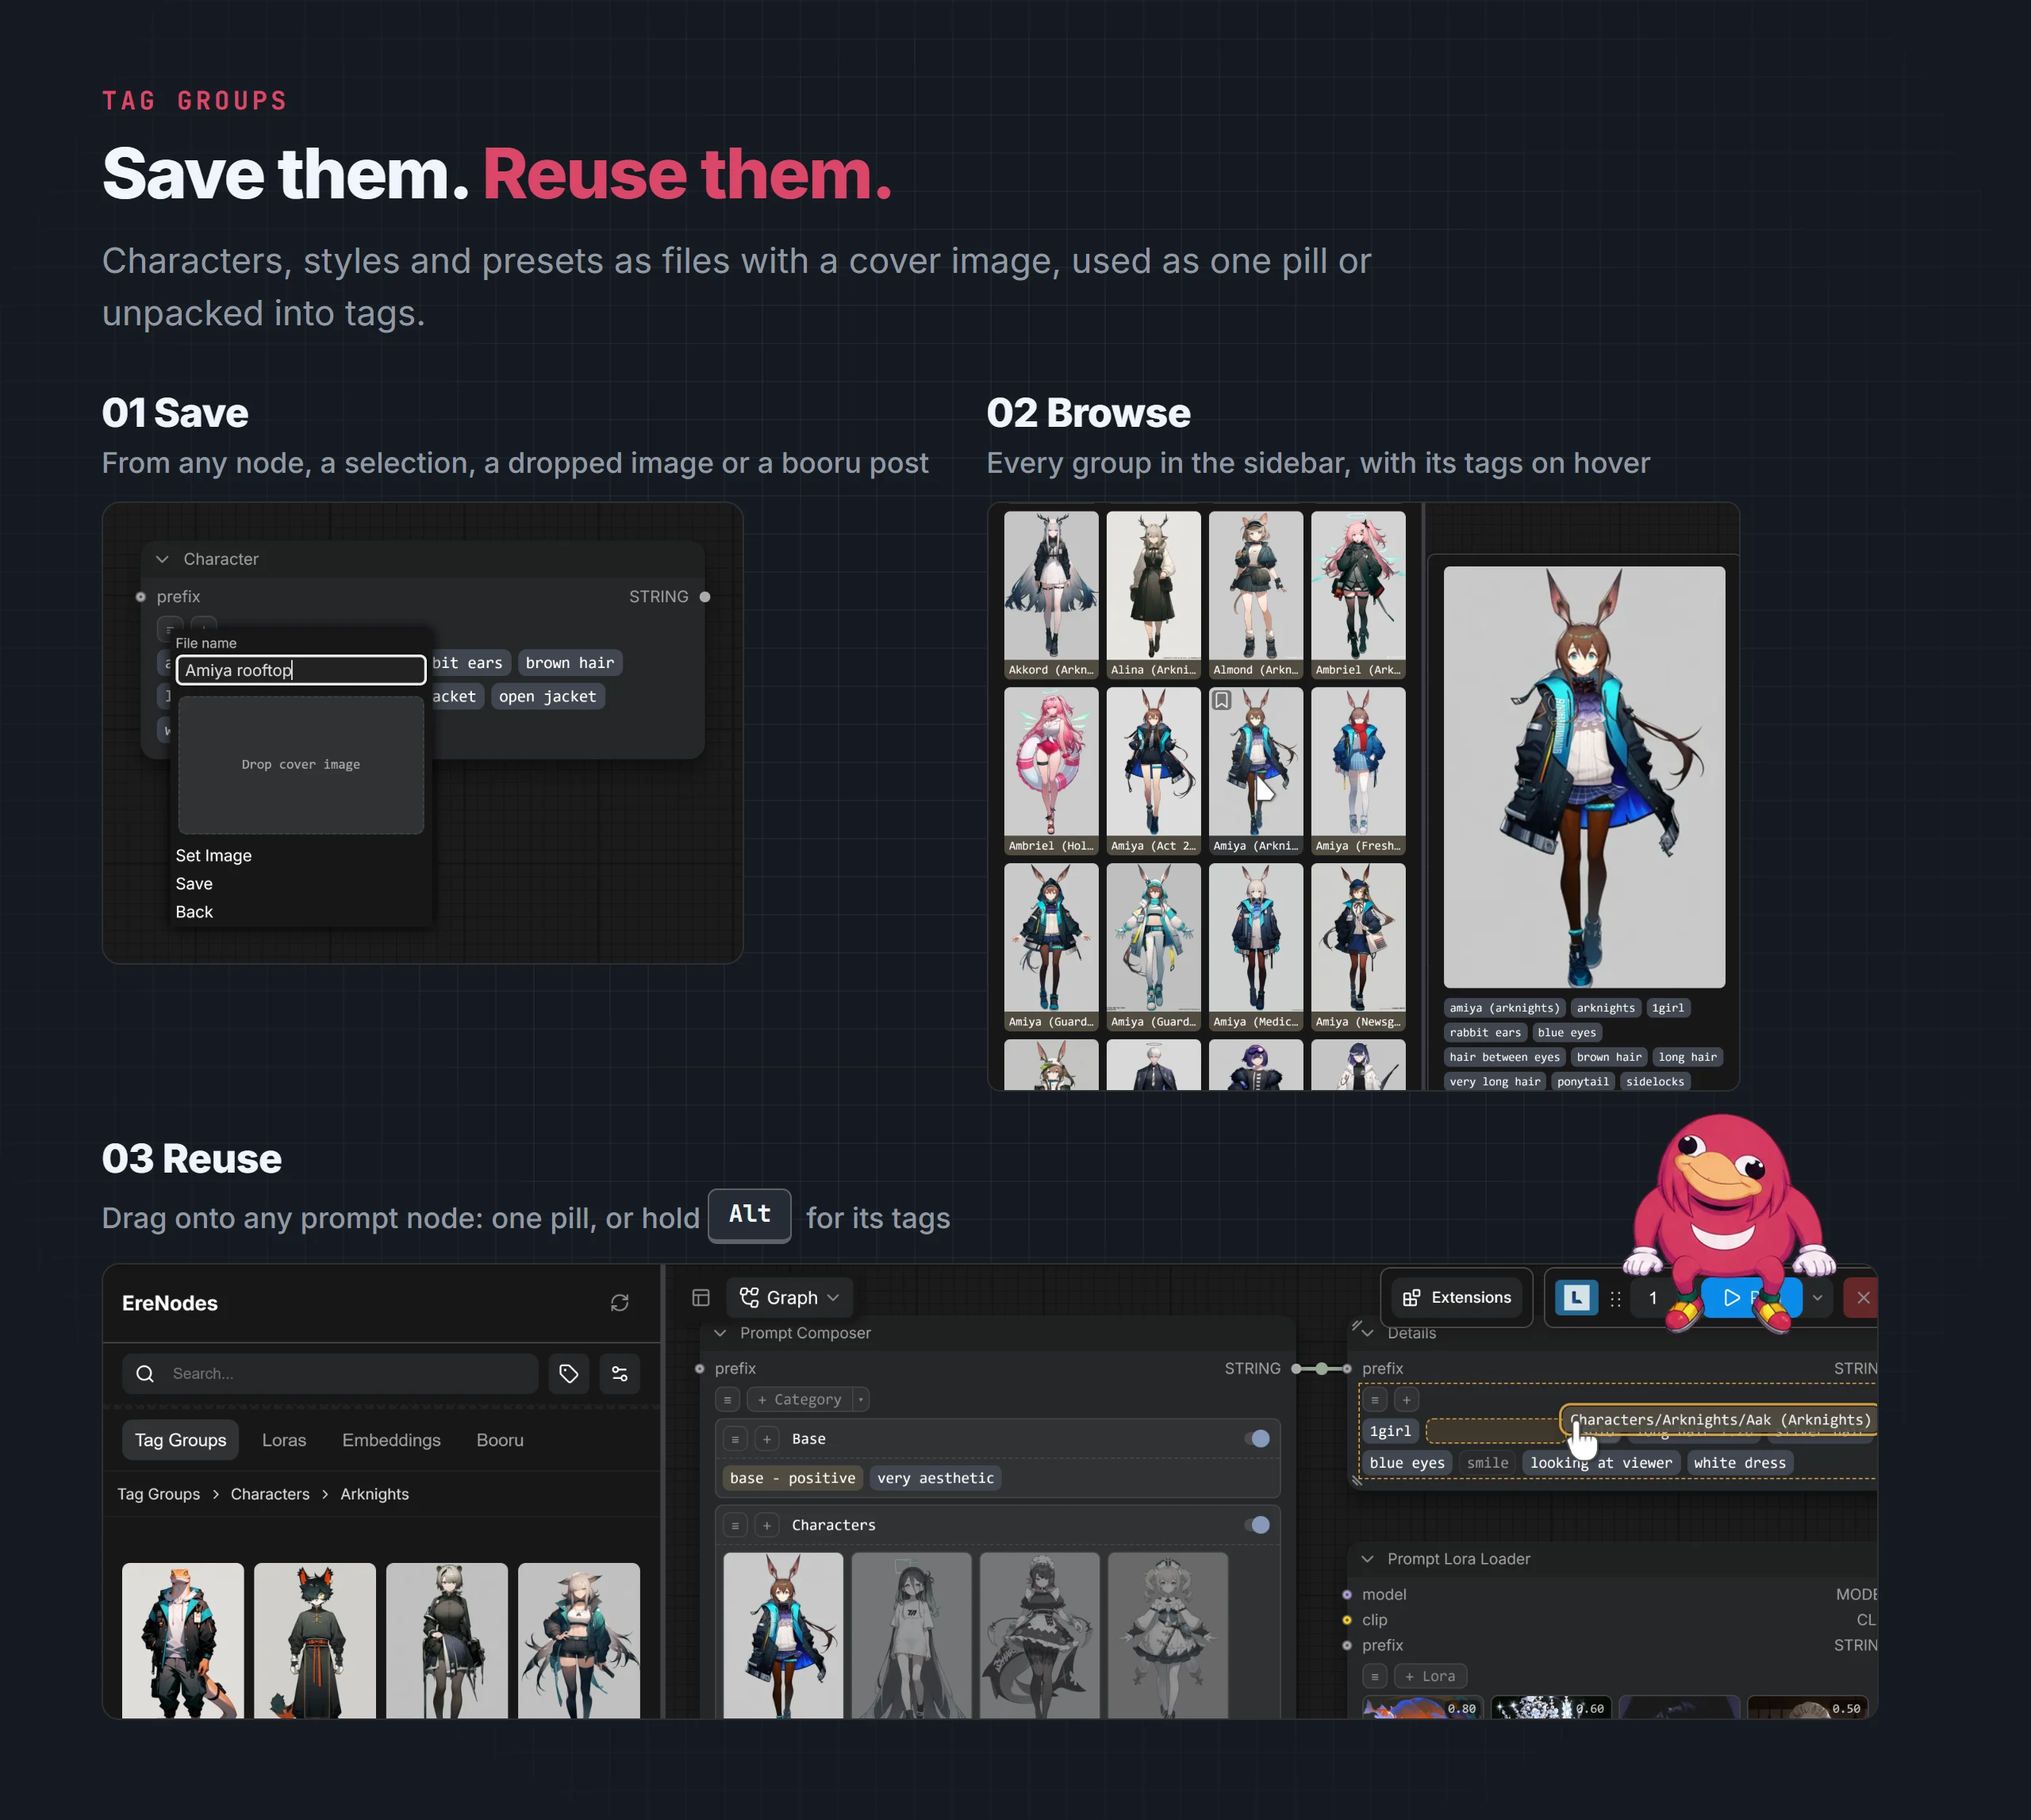Open the filter sliders icon in sidebar
The image size is (2031, 1820).
click(x=620, y=1374)
